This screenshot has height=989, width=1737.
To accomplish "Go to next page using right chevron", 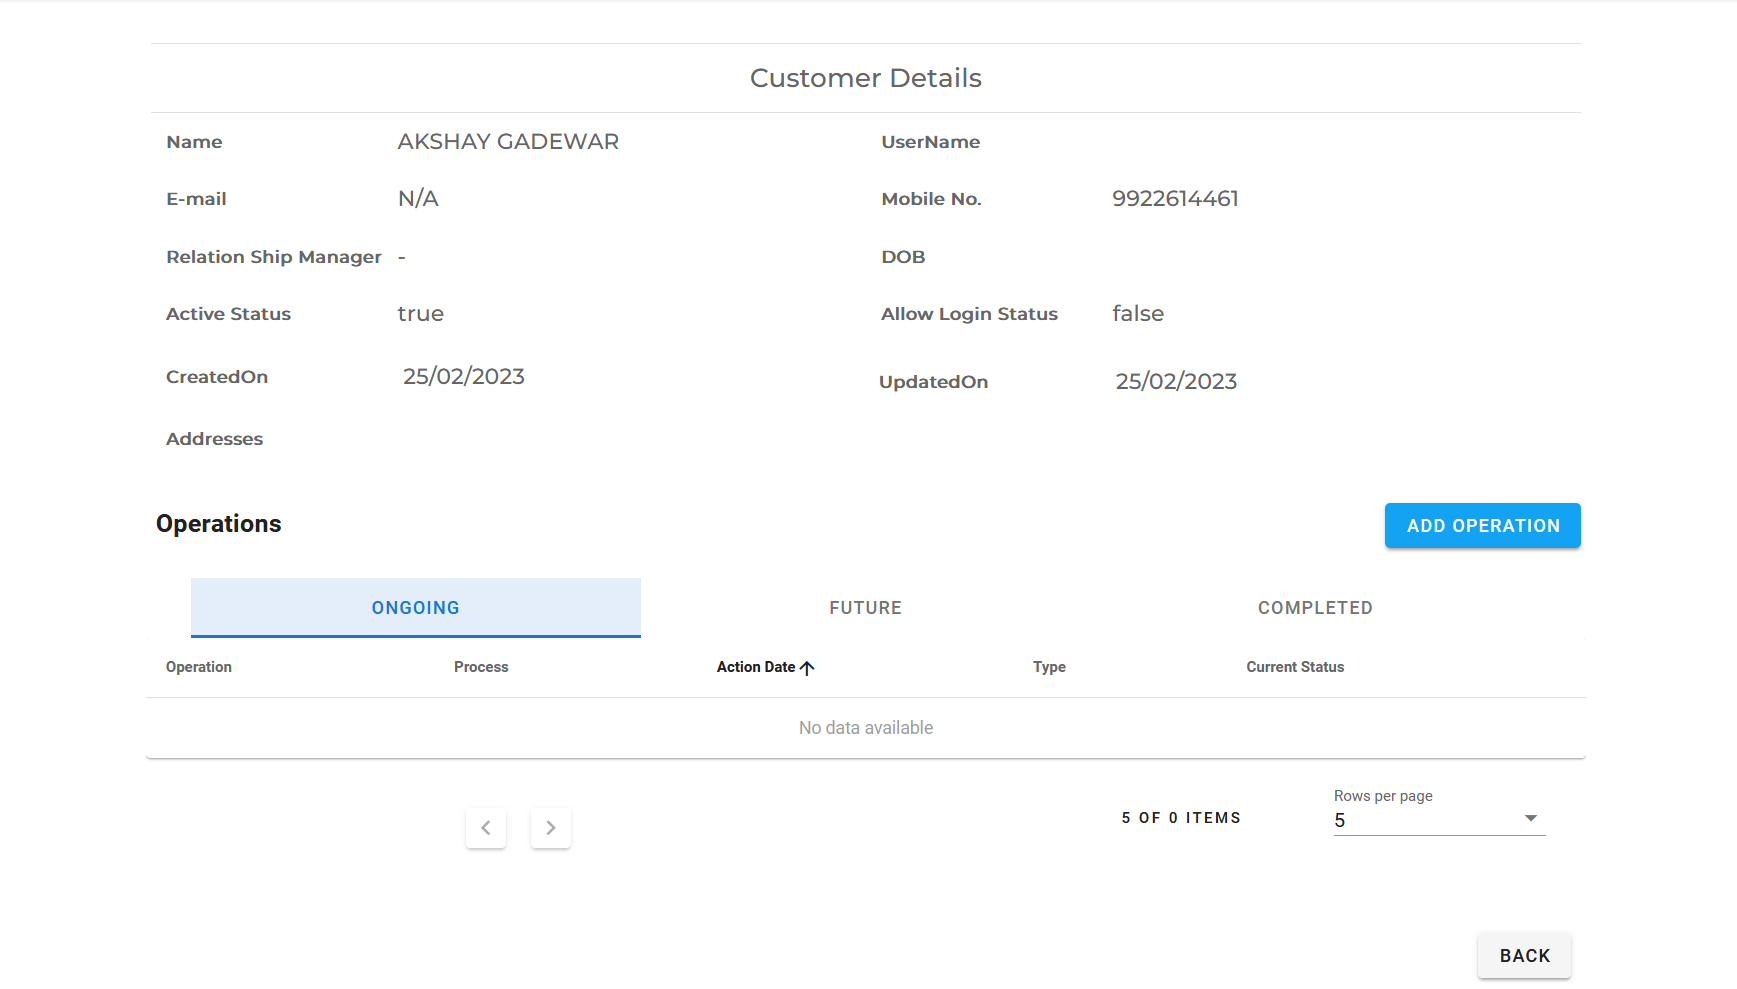I will pos(550,827).
